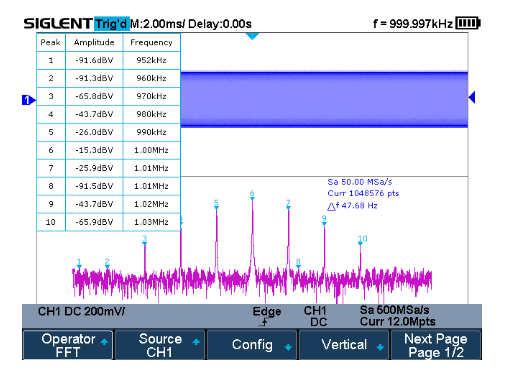506x371 pixels.
Task: Click the 1.02MHz frequency cell
Action: (x=151, y=204)
